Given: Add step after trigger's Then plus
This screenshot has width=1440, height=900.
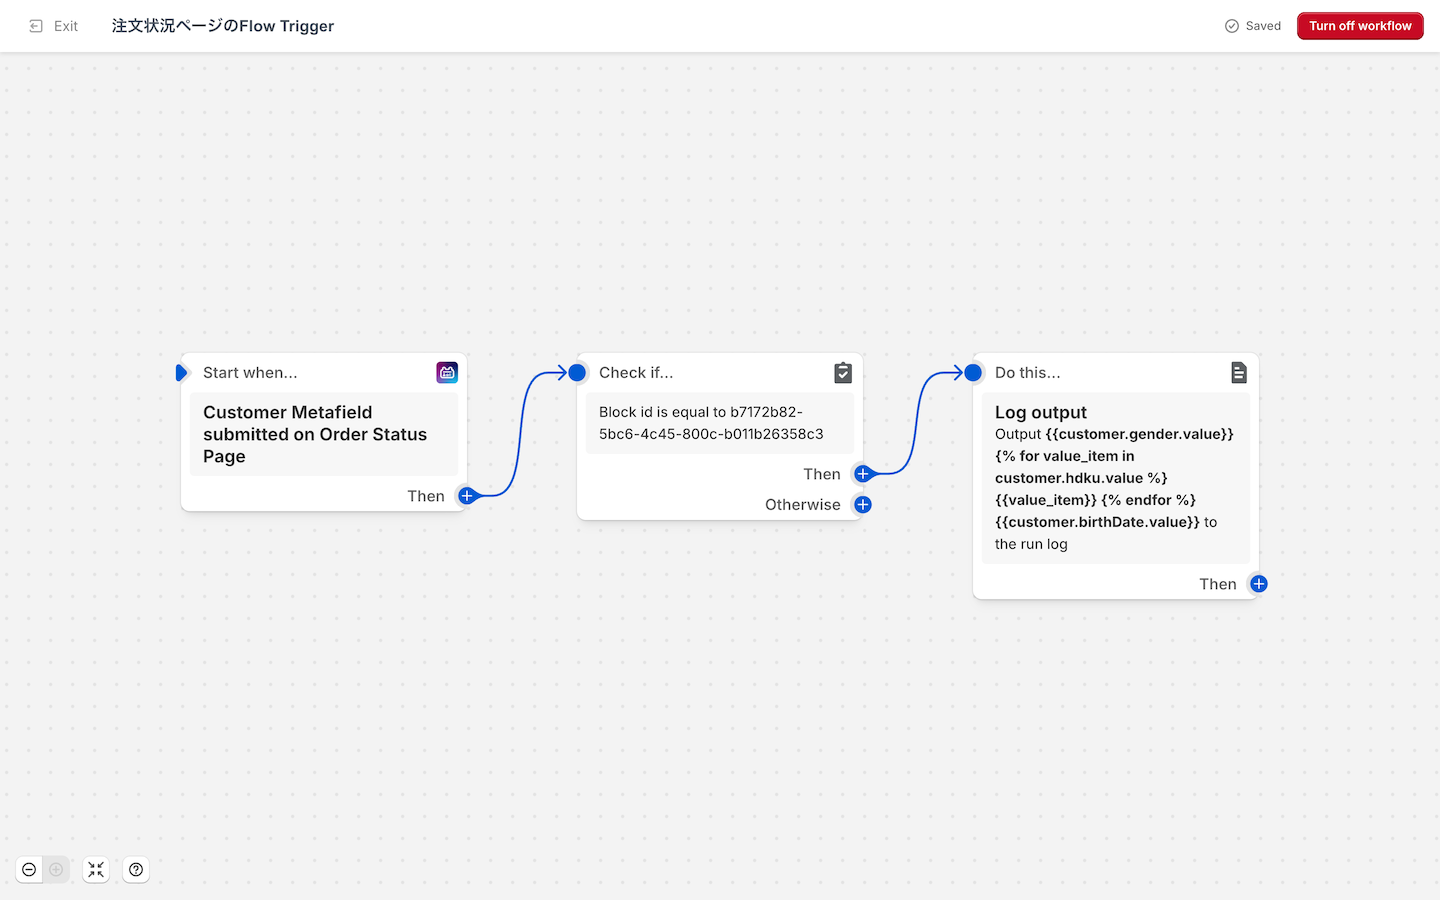Looking at the screenshot, I should pyautogui.click(x=466, y=496).
